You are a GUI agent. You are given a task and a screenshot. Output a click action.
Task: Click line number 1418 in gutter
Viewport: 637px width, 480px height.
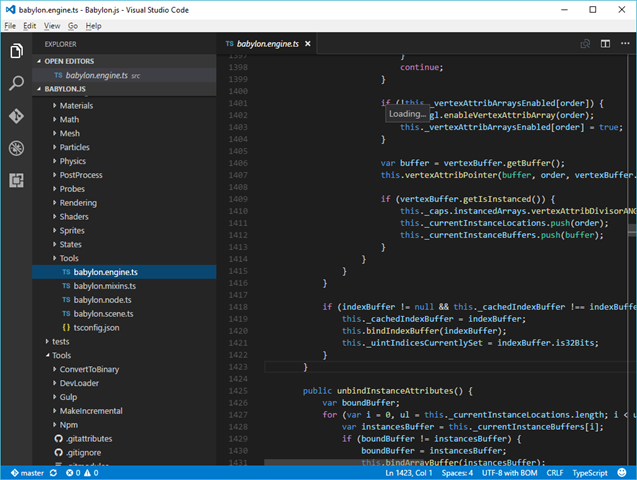(238, 307)
